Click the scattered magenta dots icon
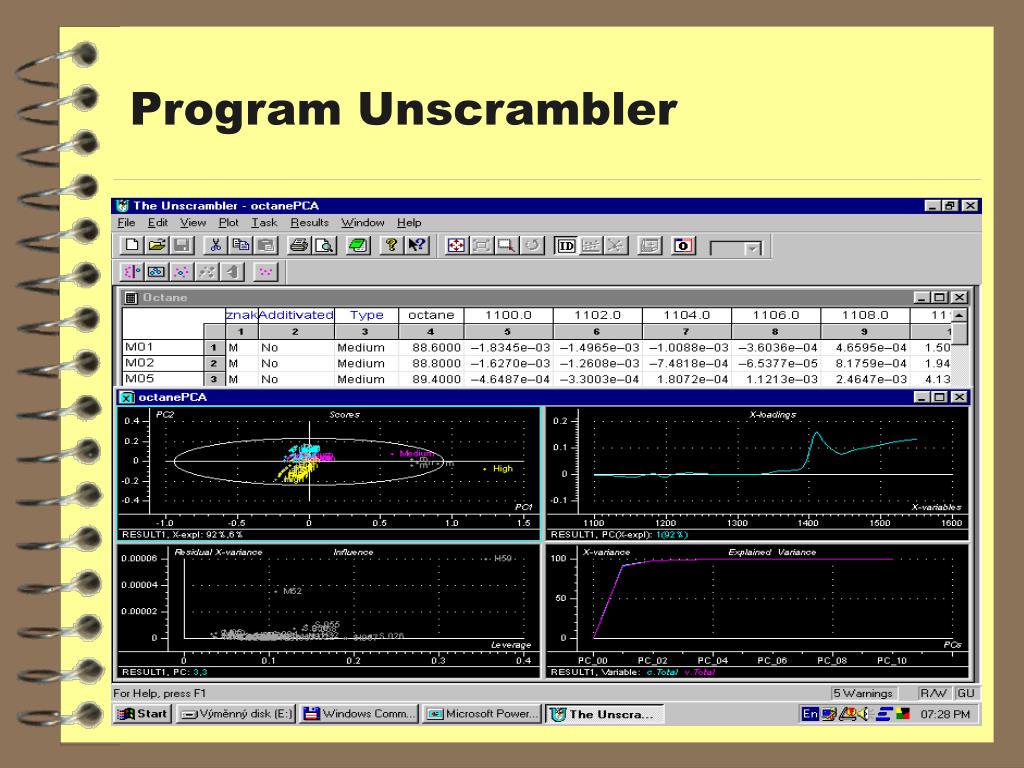 [x=182, y=271]
